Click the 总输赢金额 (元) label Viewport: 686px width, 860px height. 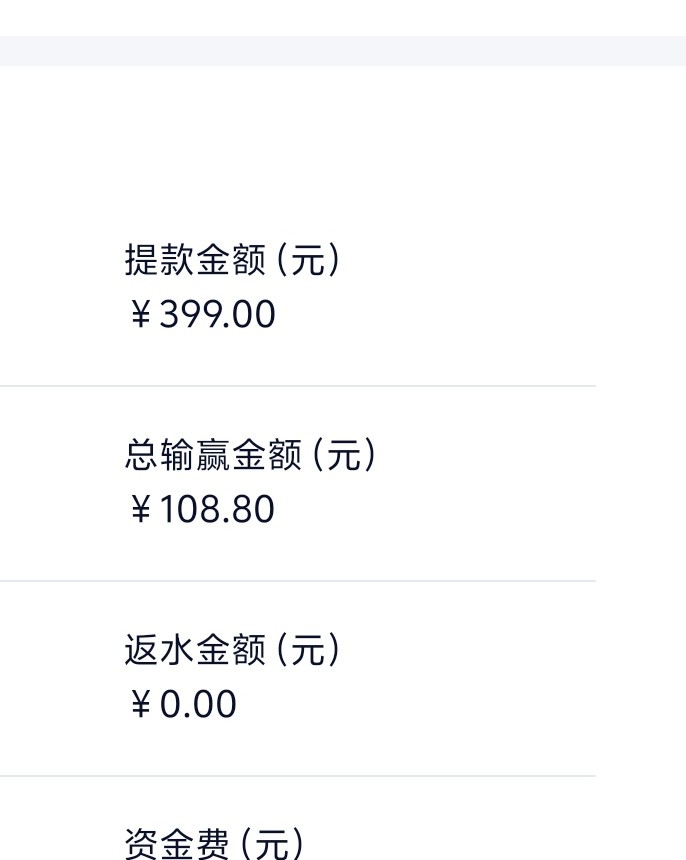click(250, 455)
